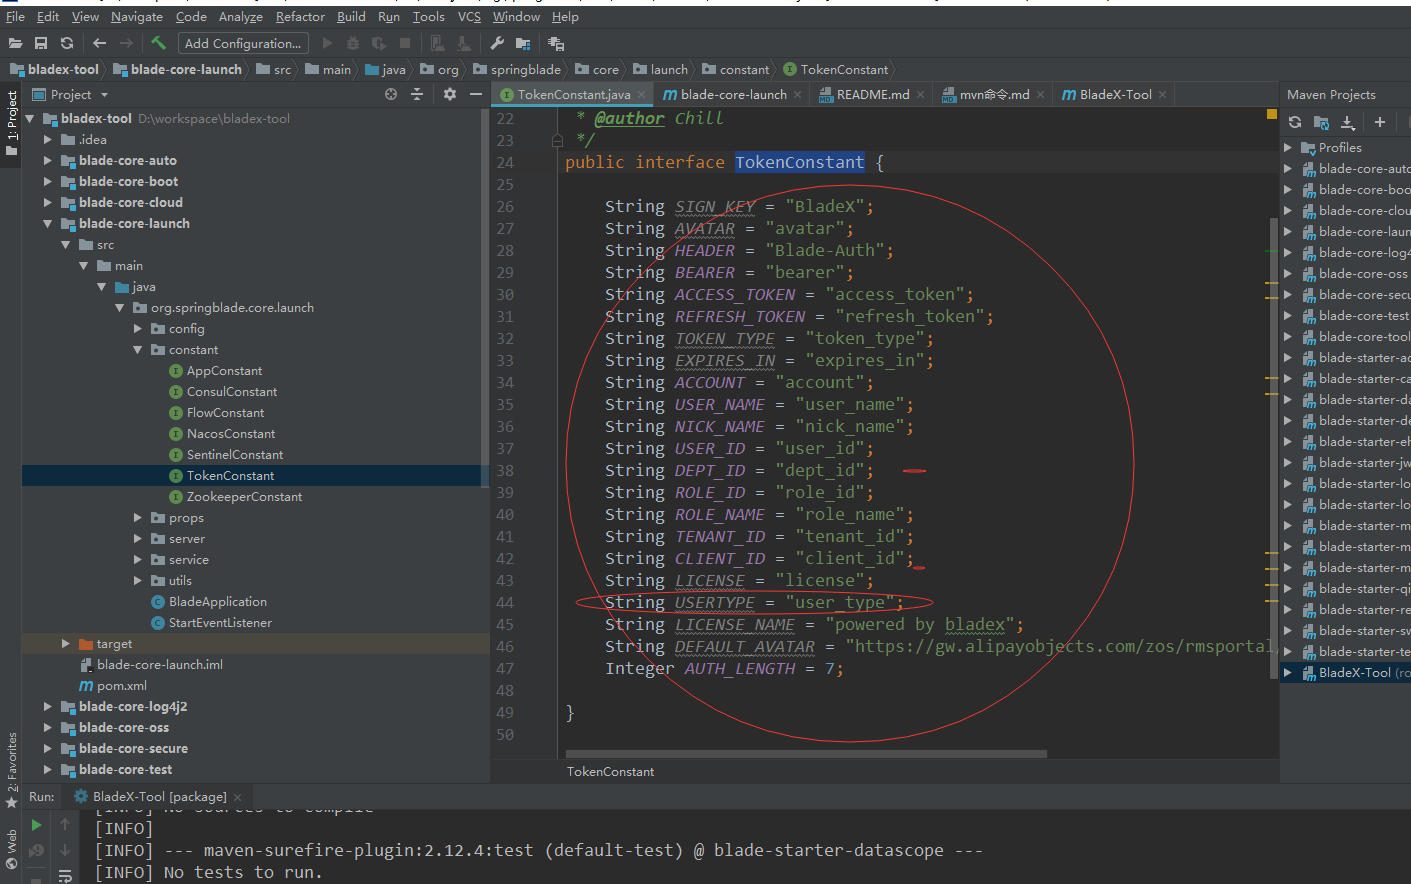Expand the target folder
The width and height of the screenshot is (1411, 884).
(x=65, y=643)
